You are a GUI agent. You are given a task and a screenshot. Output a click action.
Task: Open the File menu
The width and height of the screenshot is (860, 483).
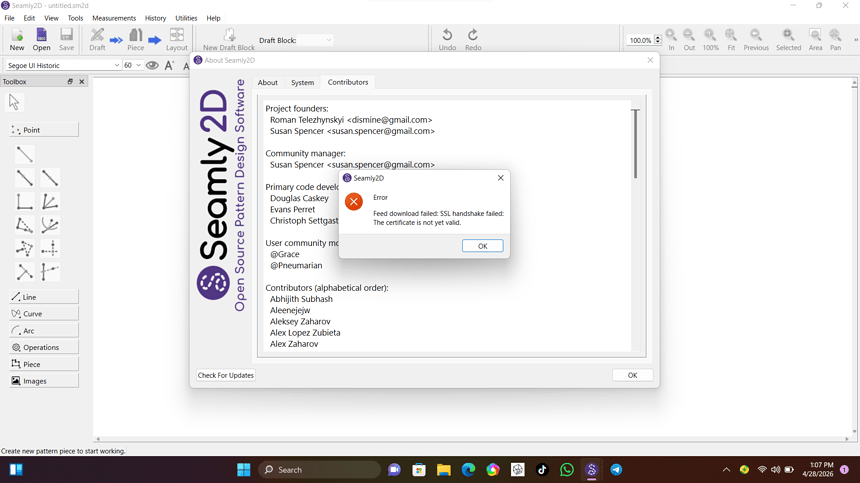pos(9,18)
